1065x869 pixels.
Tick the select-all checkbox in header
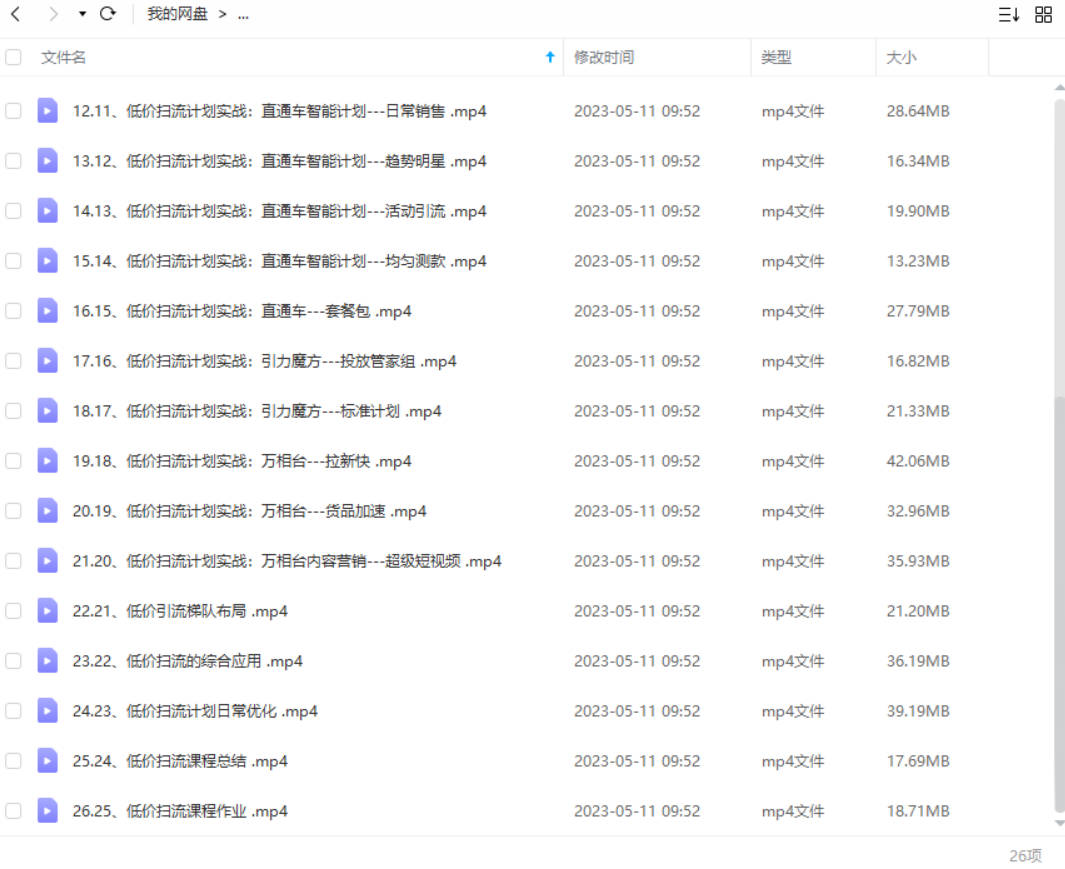(x=13, y=57)
